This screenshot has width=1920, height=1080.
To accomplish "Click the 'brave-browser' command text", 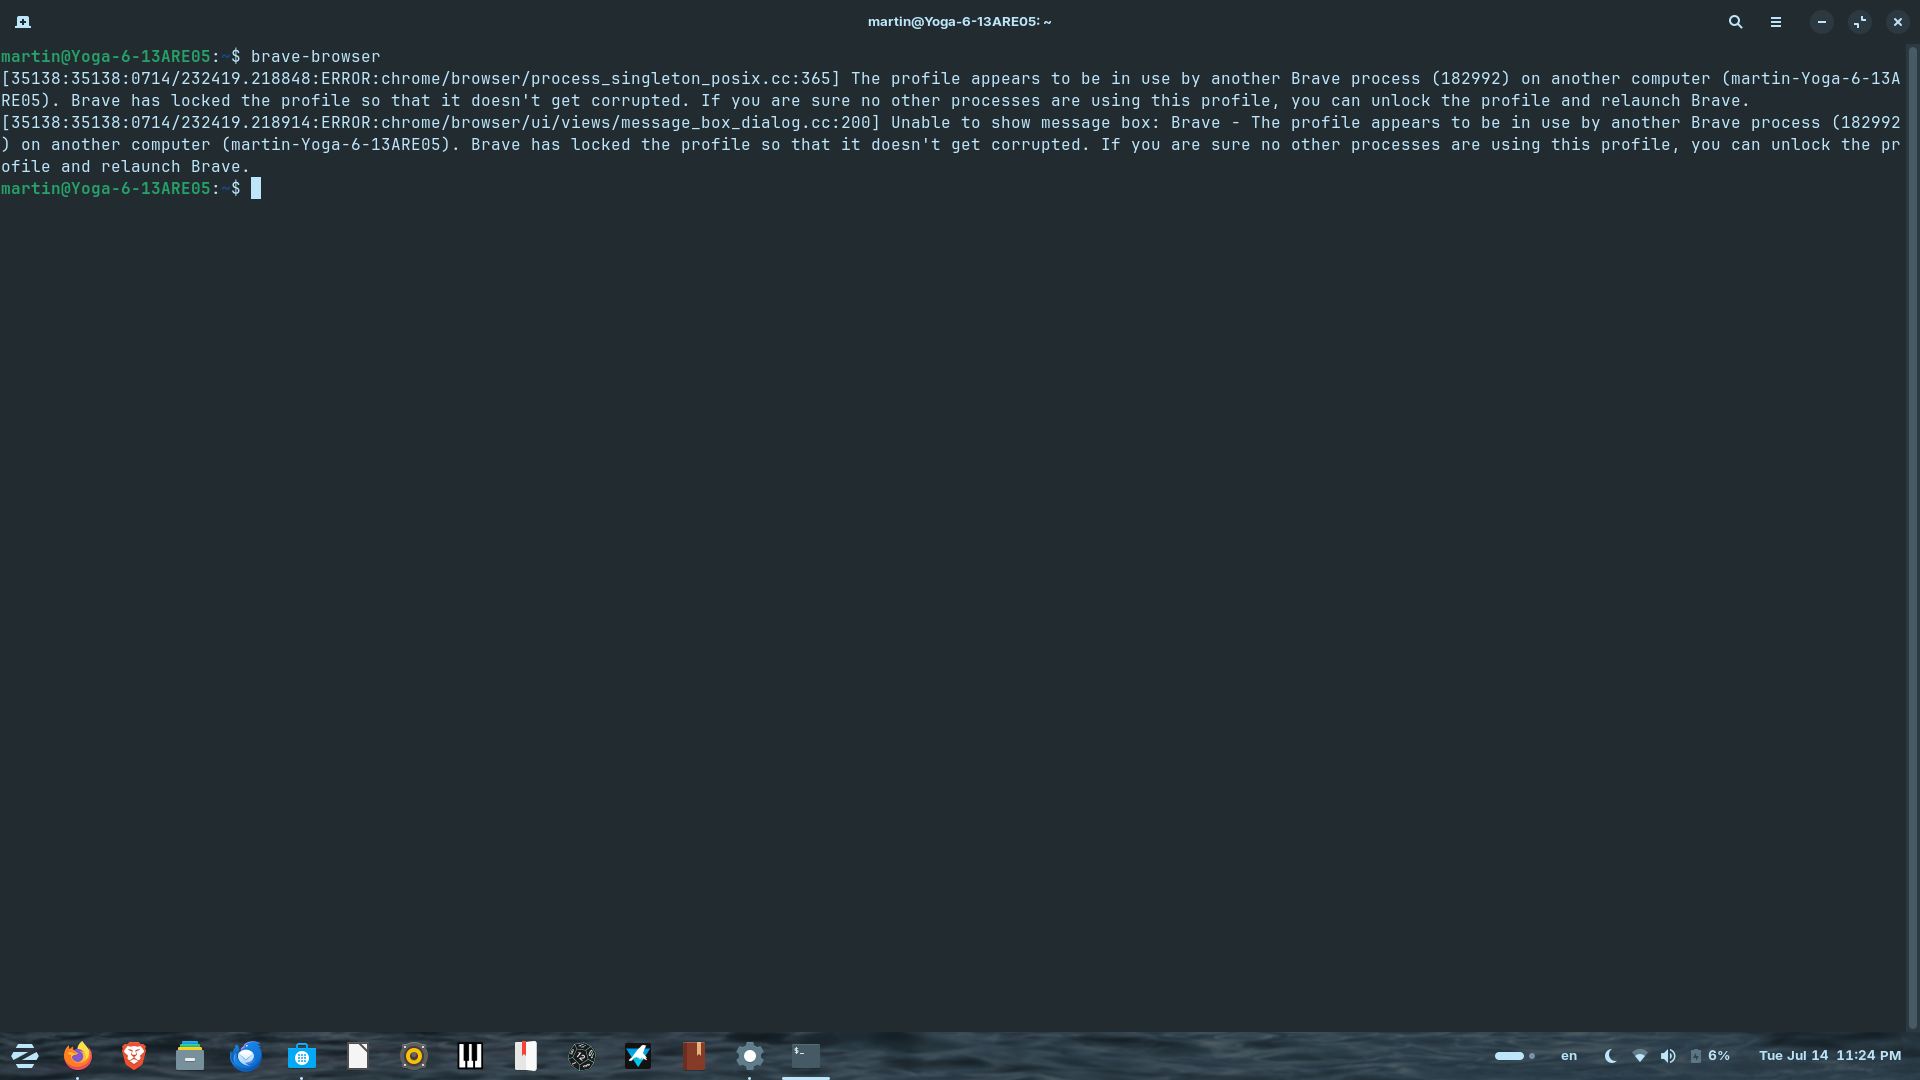I will pyautogui.click(x=315, y=56).
